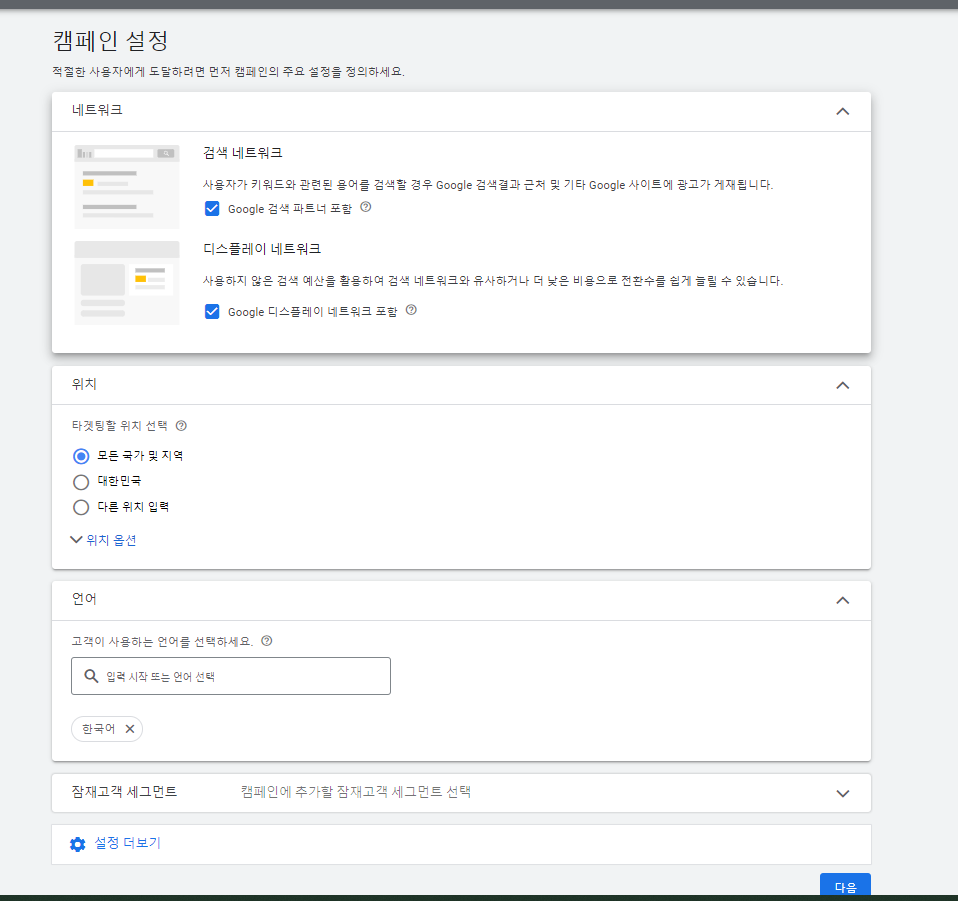Viewport: 958px width, 901px height.
Task: Click the help icon next to 고객이 사용하는 언어 선택
Action: tap(266, 643)
